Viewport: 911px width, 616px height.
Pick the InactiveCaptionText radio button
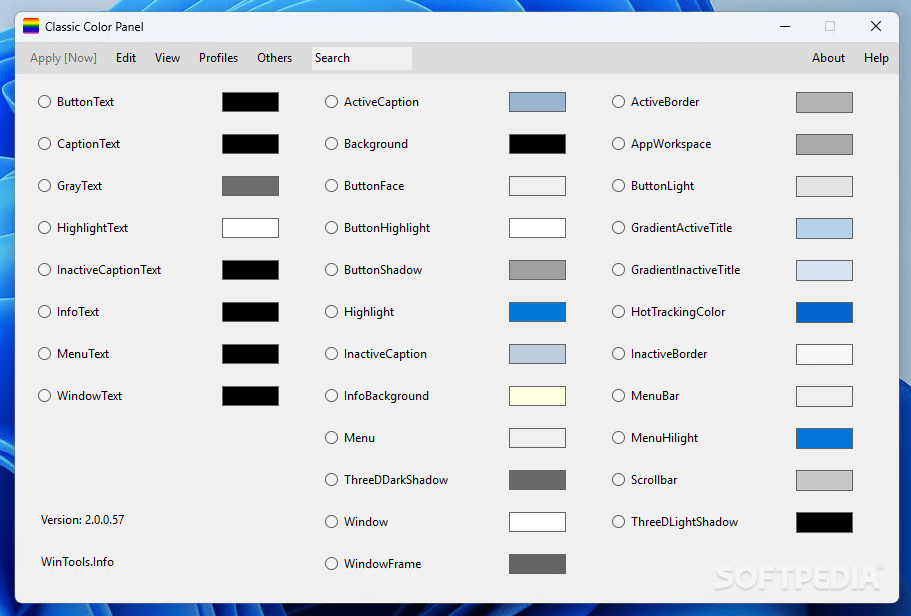(45, 270)
